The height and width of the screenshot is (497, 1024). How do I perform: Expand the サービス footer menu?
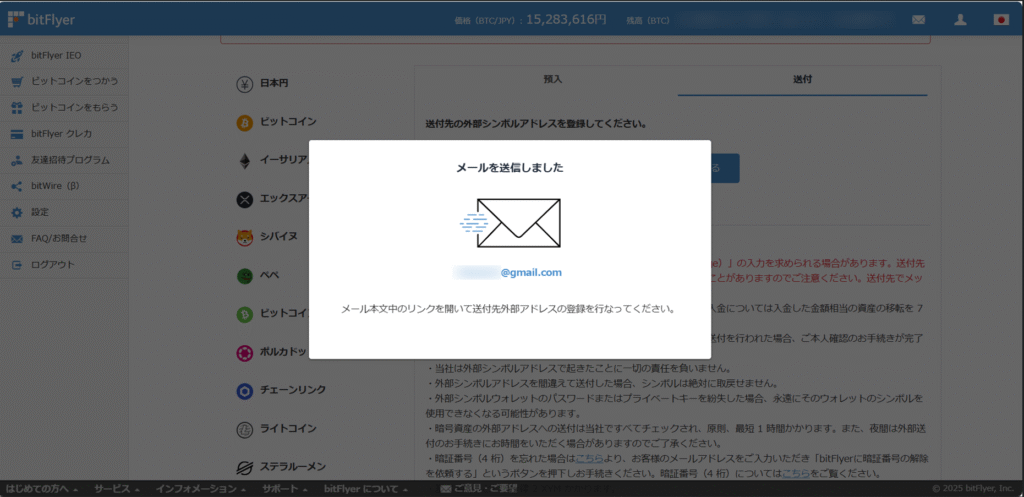click(x=117, y=489)
